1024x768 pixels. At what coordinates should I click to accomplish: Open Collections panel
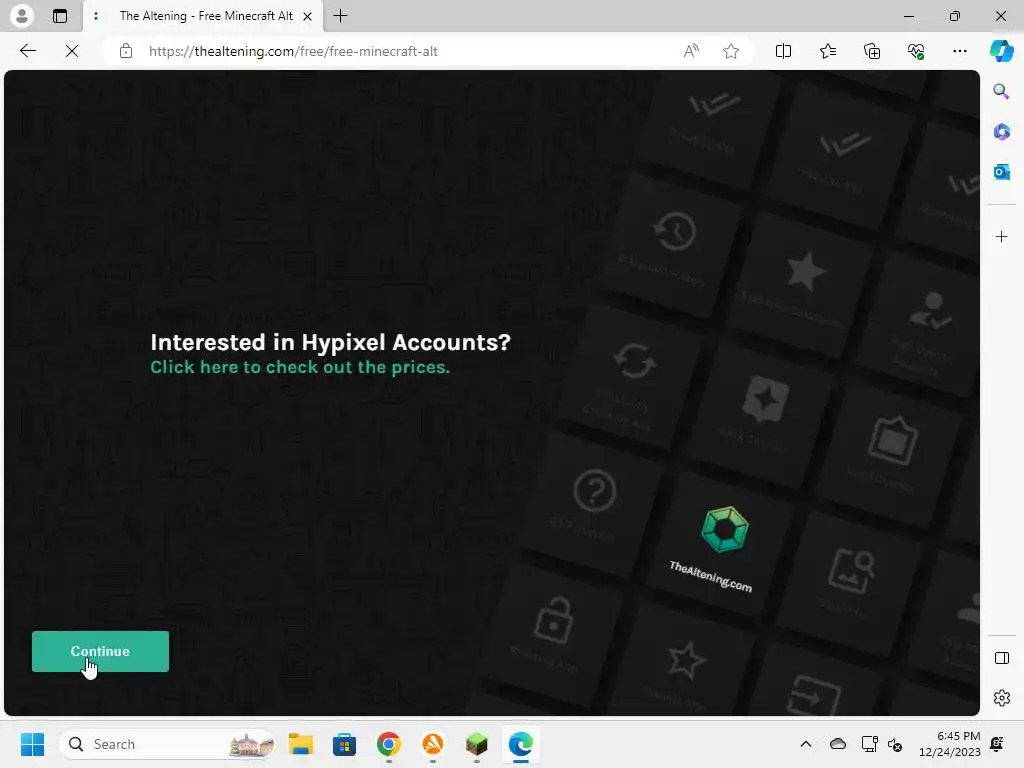coord(872,51)
